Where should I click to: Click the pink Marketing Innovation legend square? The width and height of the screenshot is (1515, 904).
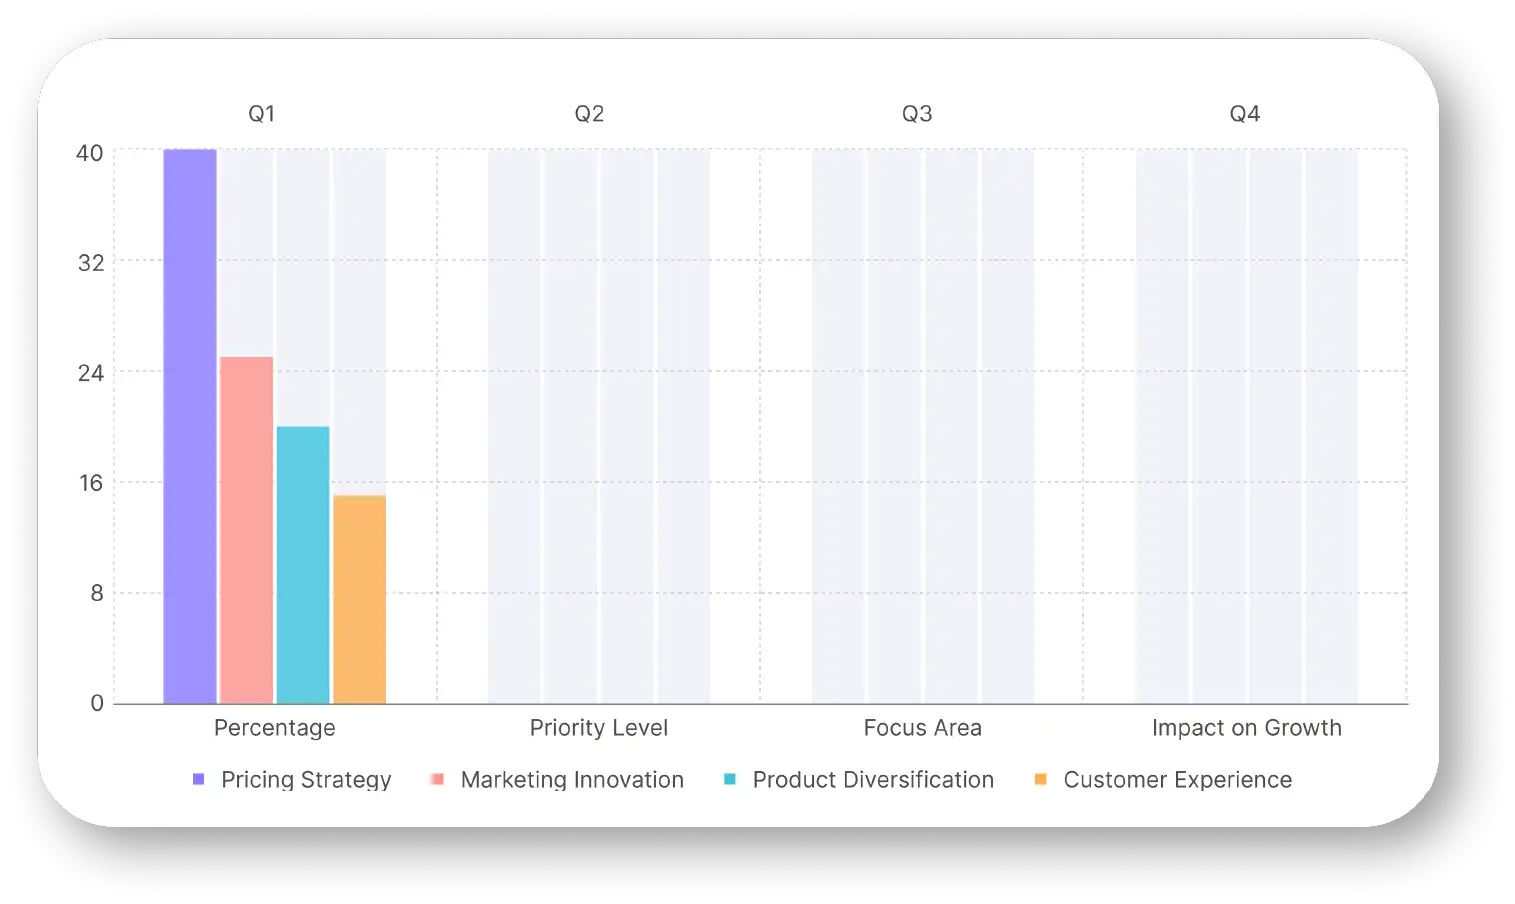(x=437, y=779)
